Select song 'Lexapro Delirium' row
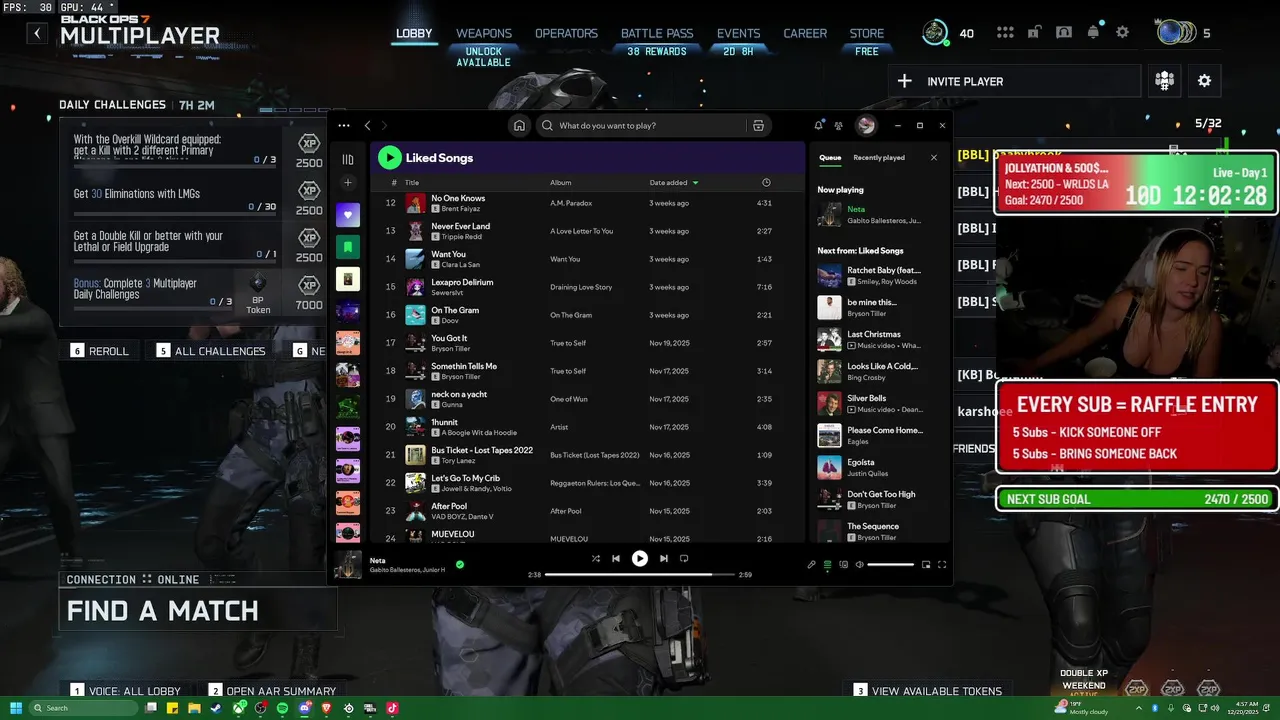 [x=587, y=287]
